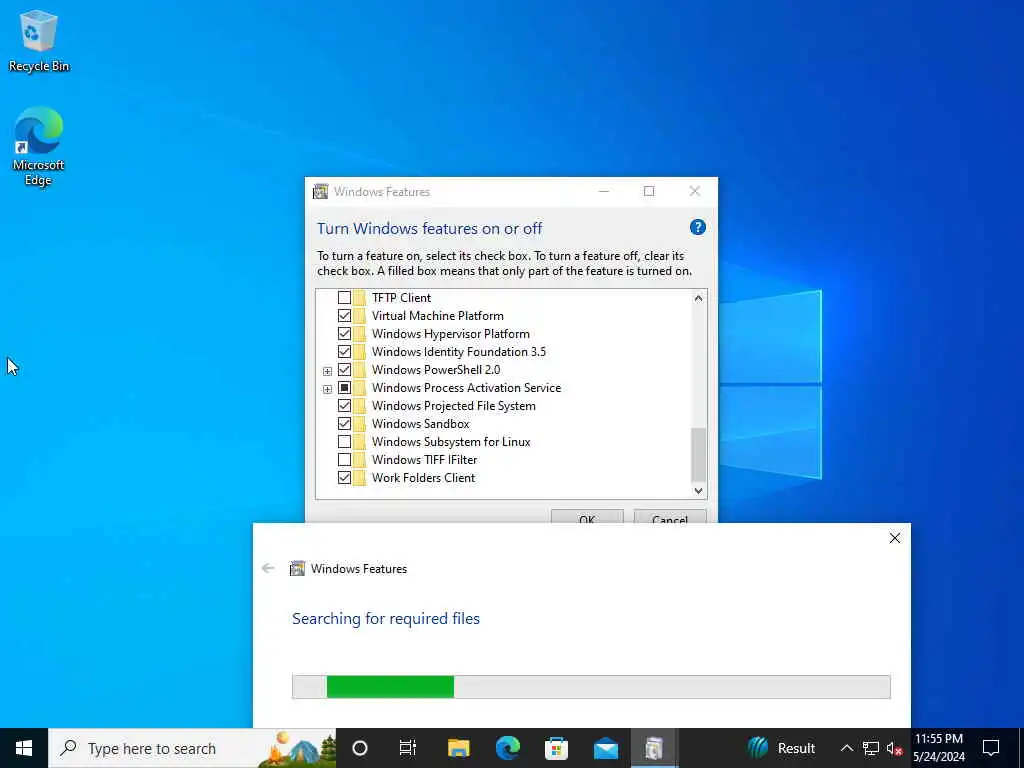
Task: Expand the Windows PowerShell 2.0 node
Action: click(x=327, y=371)
